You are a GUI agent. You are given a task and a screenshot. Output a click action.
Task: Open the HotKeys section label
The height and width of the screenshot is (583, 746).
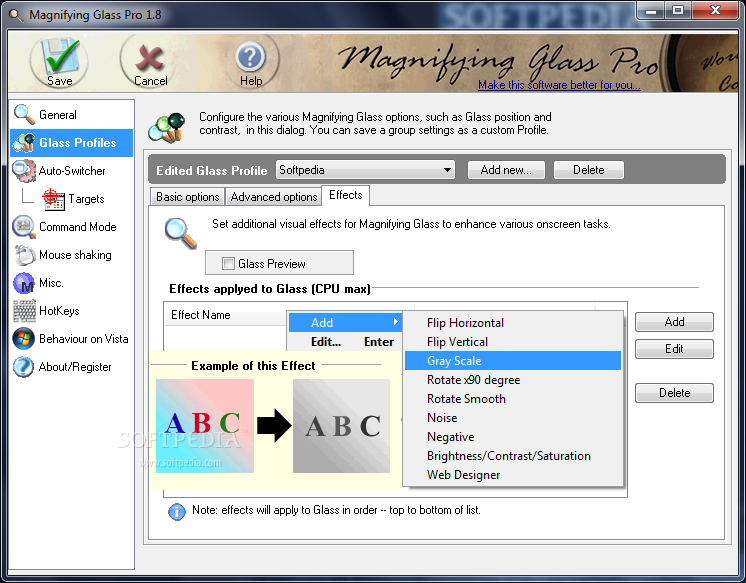[x=59, y=311]
